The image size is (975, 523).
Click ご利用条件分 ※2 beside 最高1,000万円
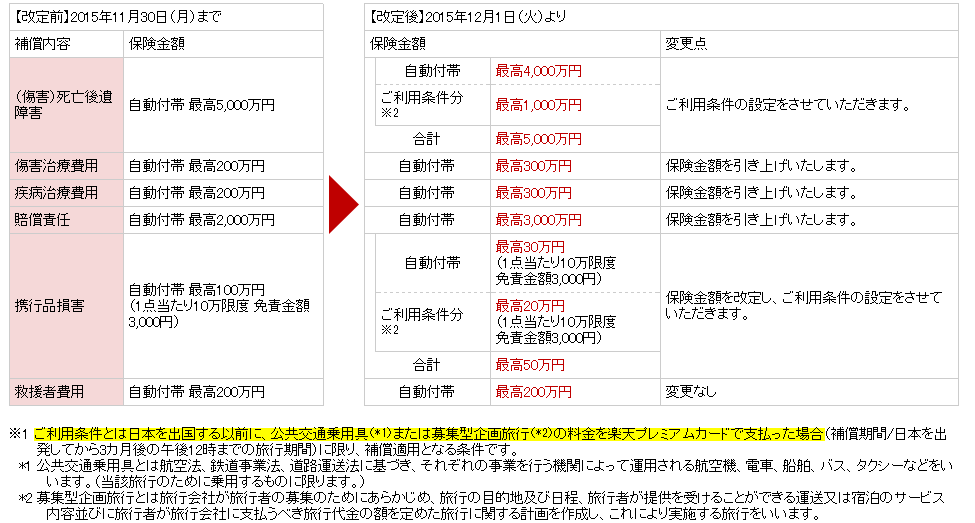click(x=422, y=105)
